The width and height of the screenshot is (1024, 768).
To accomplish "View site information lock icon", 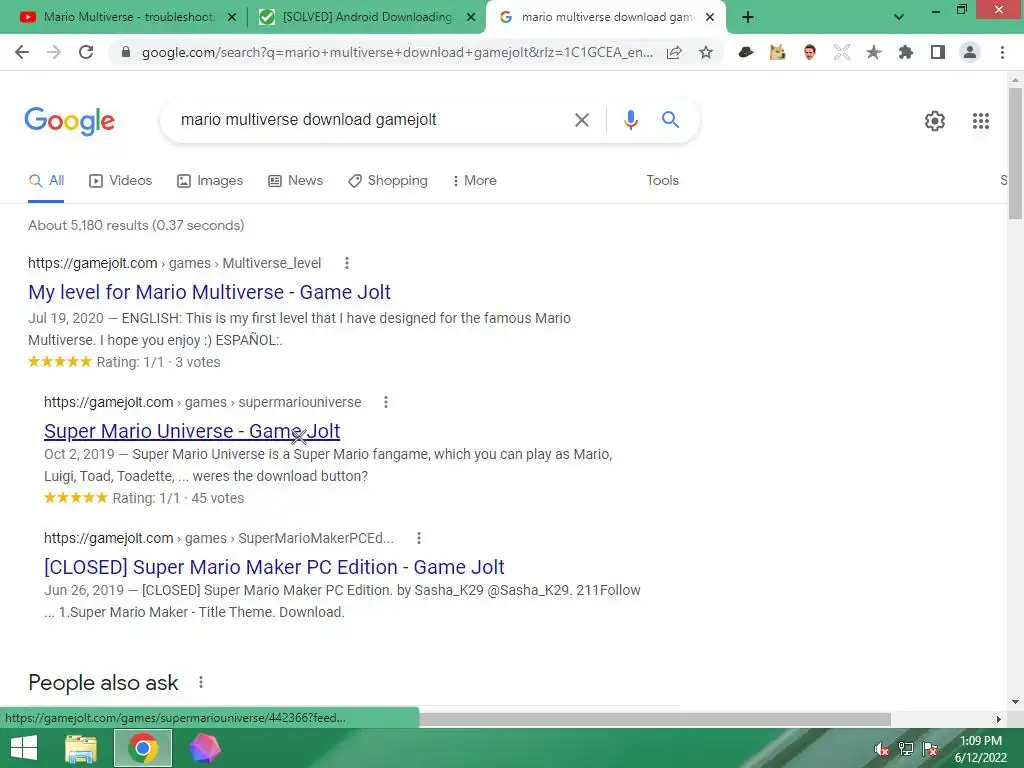I will click(127, 52).
